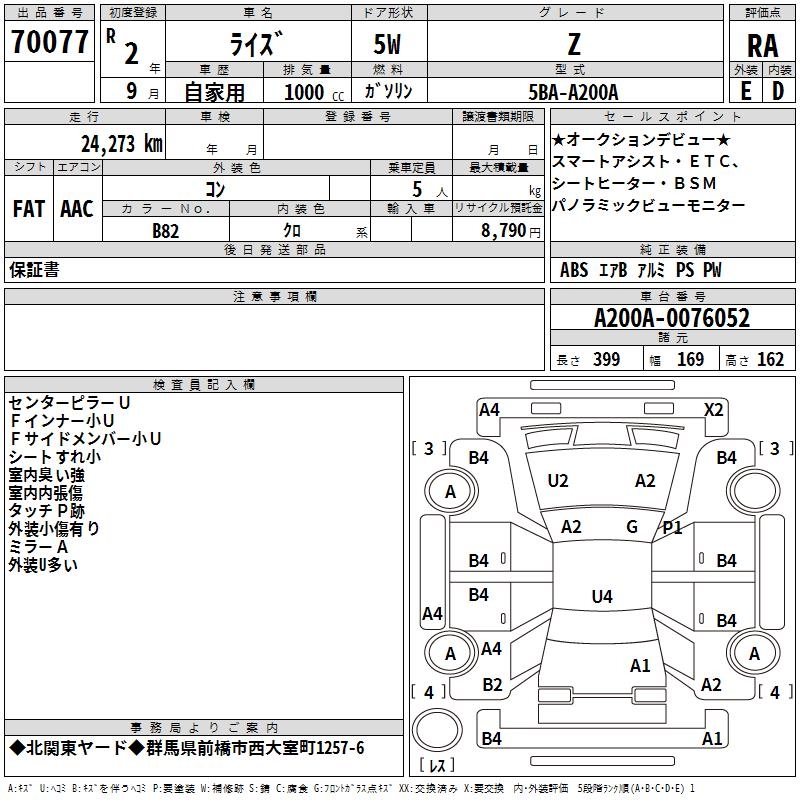This screenshot has width=800, height=800.
Task: Select the inspector note "外装U多い"
Action: point(43,565)
